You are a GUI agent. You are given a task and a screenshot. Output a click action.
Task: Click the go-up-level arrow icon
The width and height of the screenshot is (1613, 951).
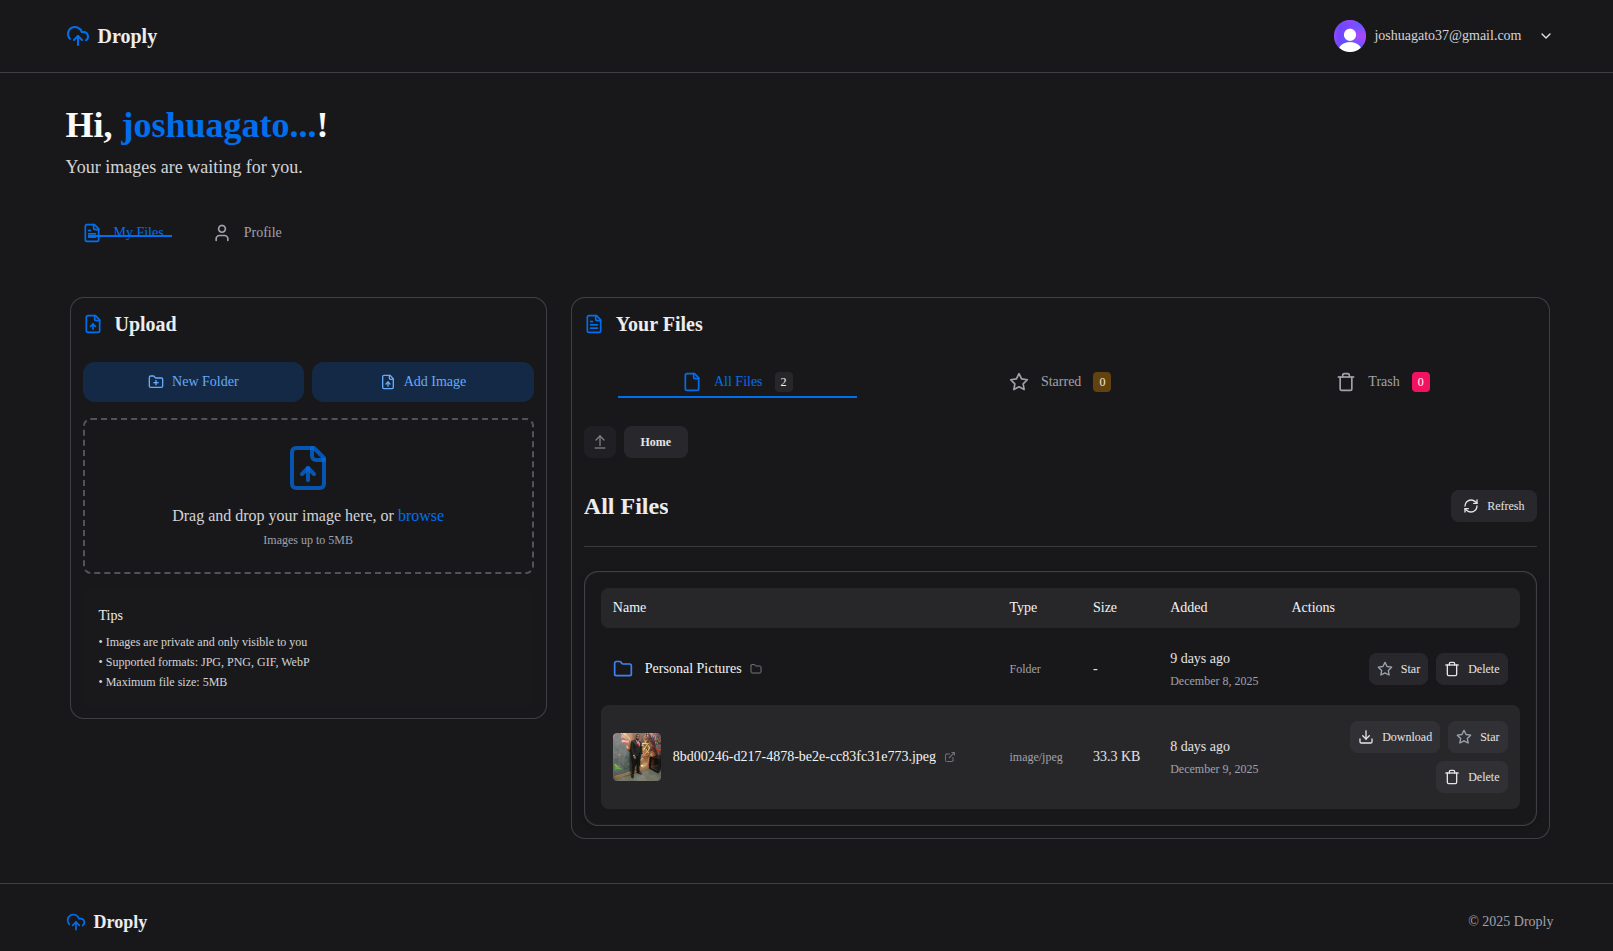(600, 442)
